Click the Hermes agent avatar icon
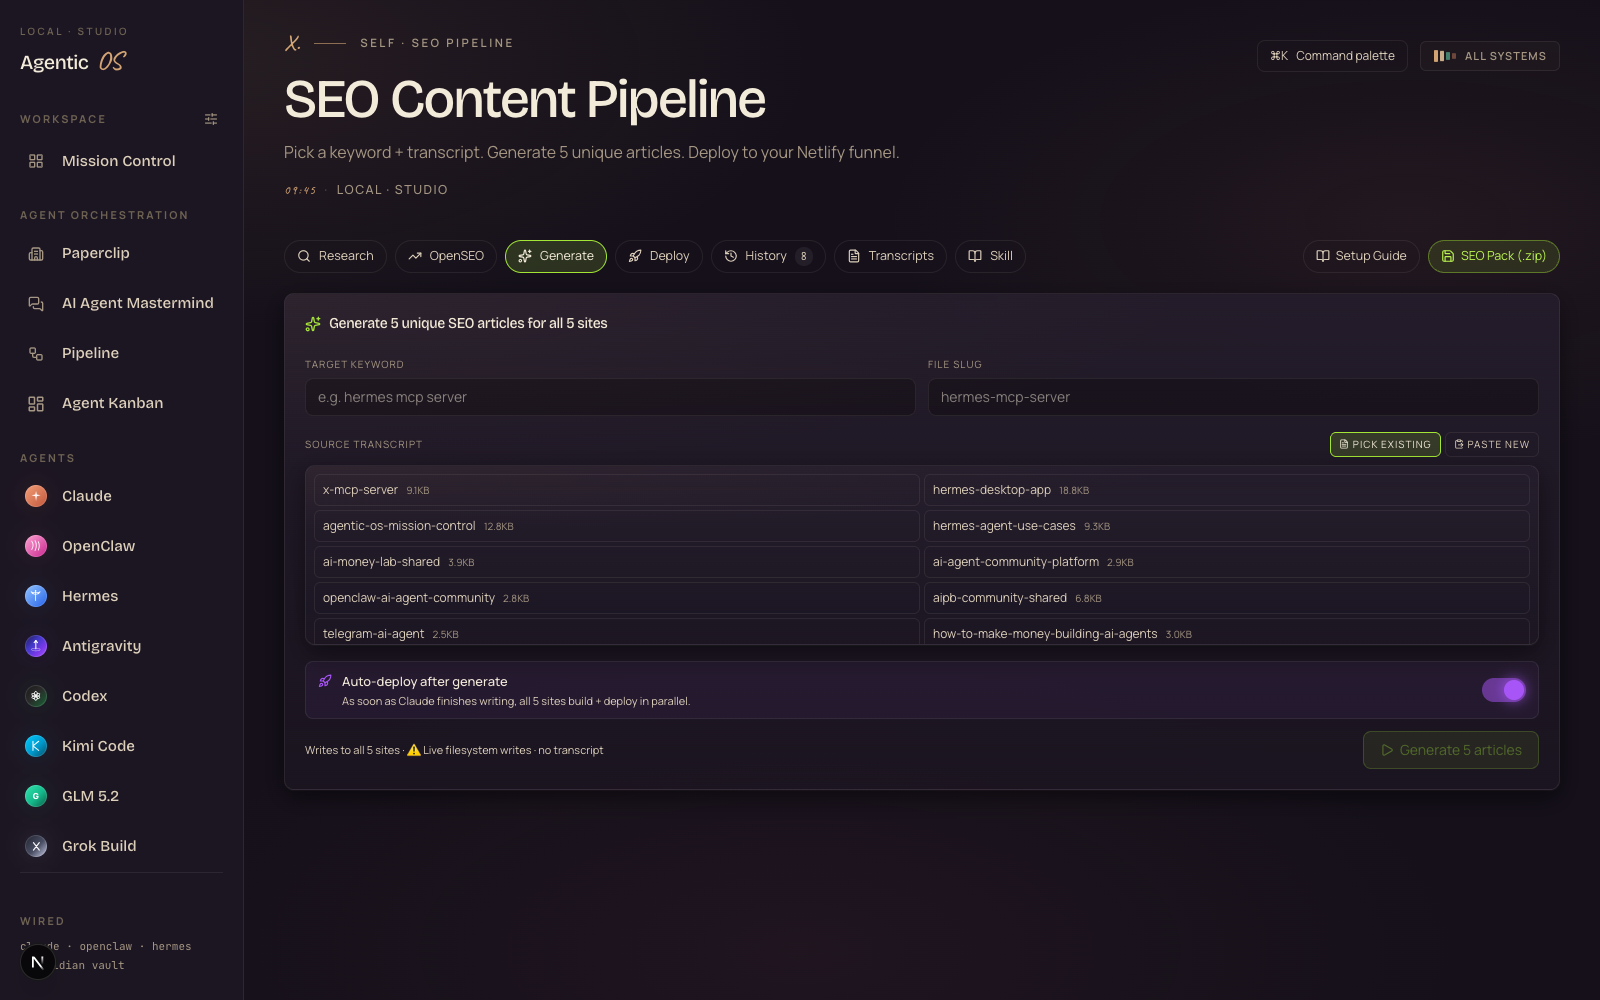1600x1000 pixels. 36,596
